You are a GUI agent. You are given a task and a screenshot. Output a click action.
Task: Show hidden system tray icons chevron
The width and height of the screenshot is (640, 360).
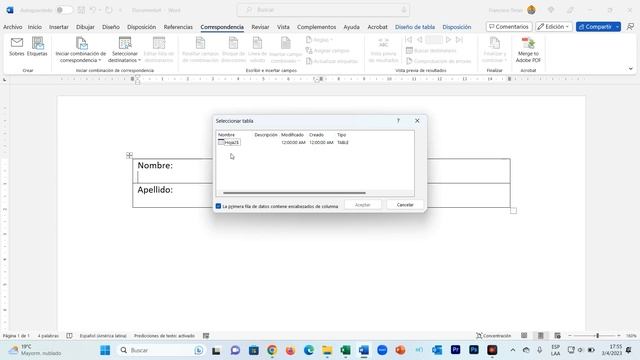[513, 350]
